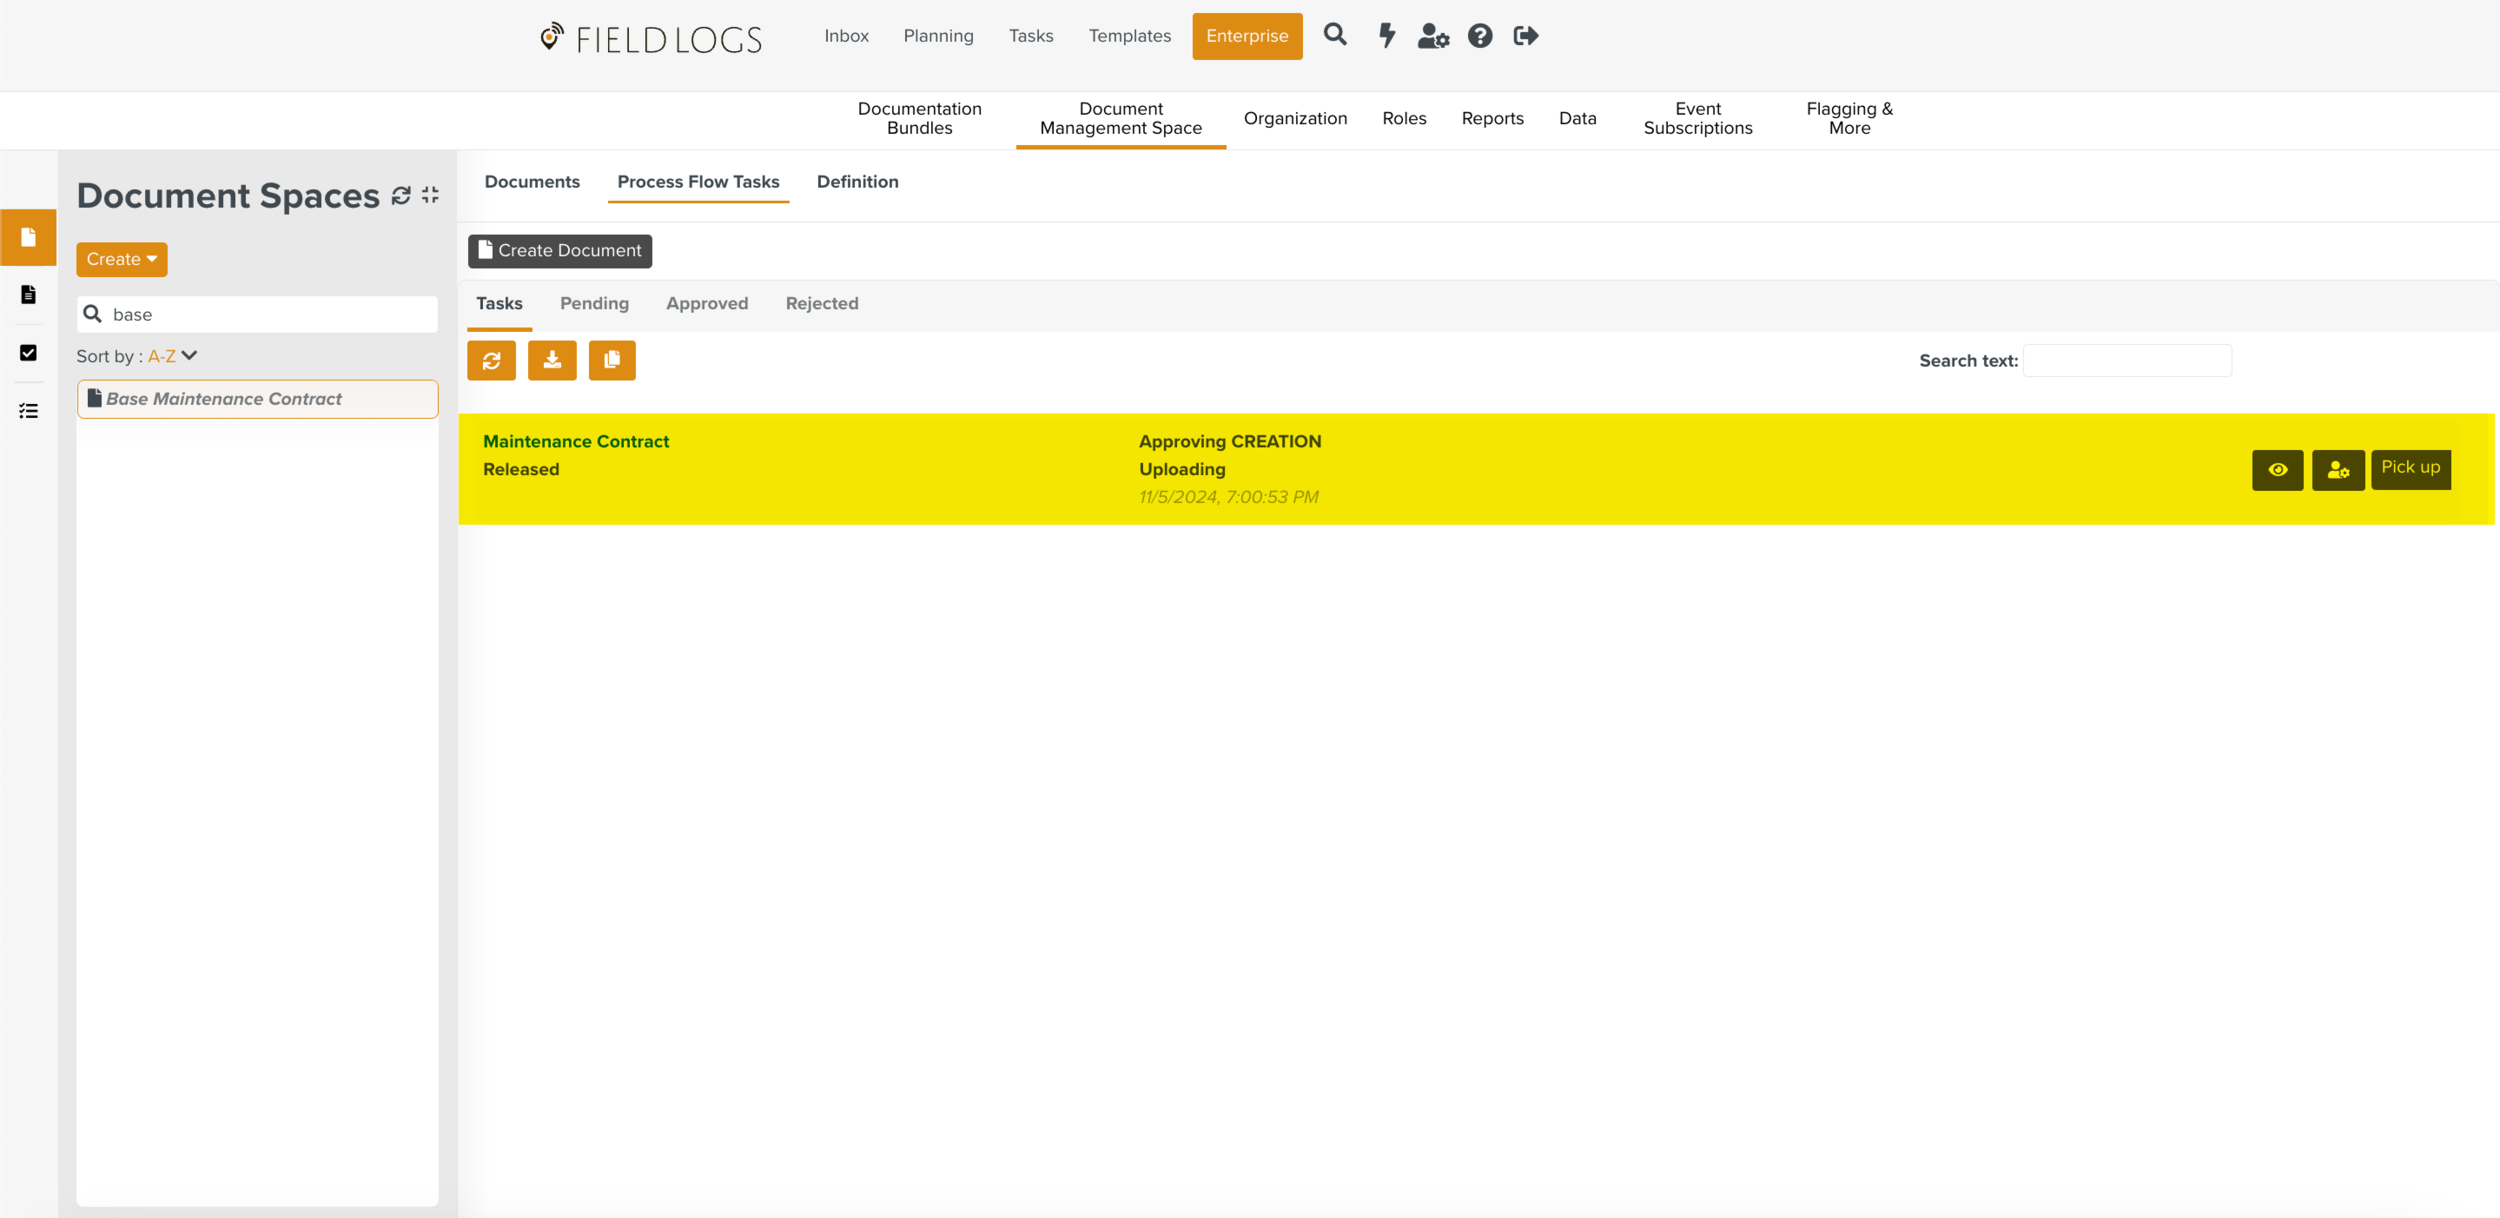The height and width of the screenshot is (1218, 2500).
Task: Open the Create dropdown button
Action: pos(121,259)
